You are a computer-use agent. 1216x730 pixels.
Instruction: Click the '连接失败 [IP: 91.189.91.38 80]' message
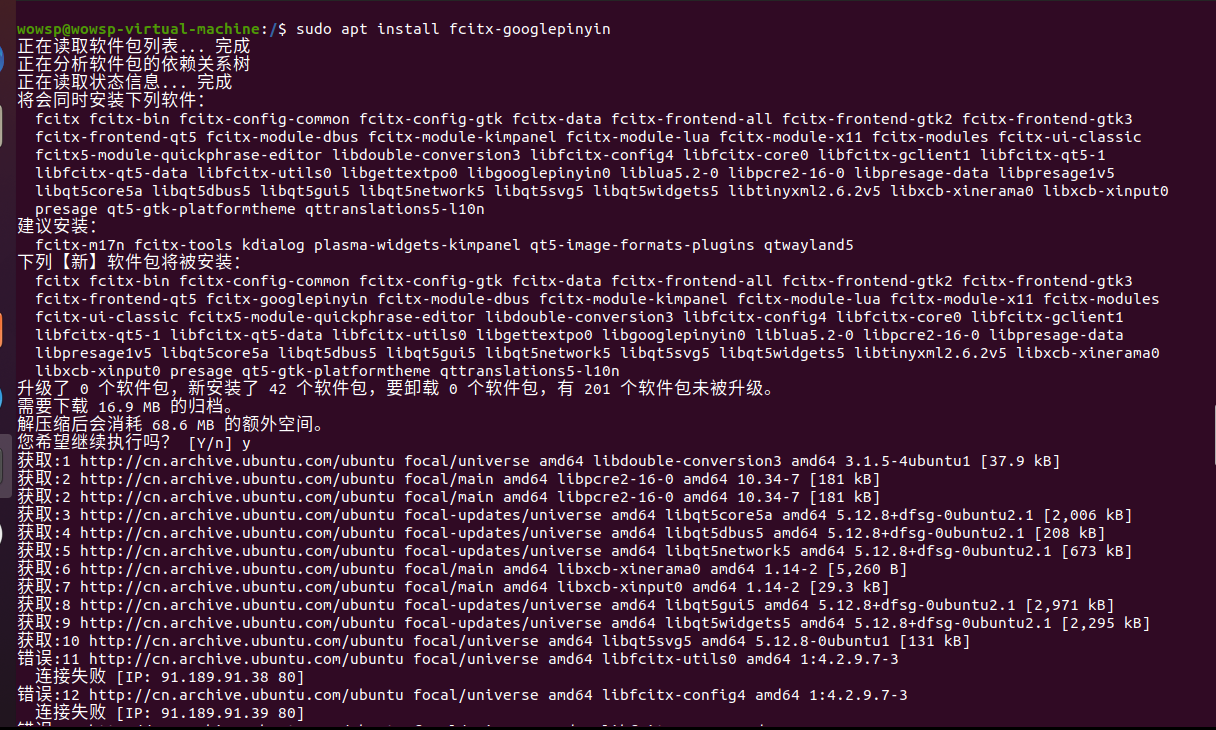coord(170,677)
